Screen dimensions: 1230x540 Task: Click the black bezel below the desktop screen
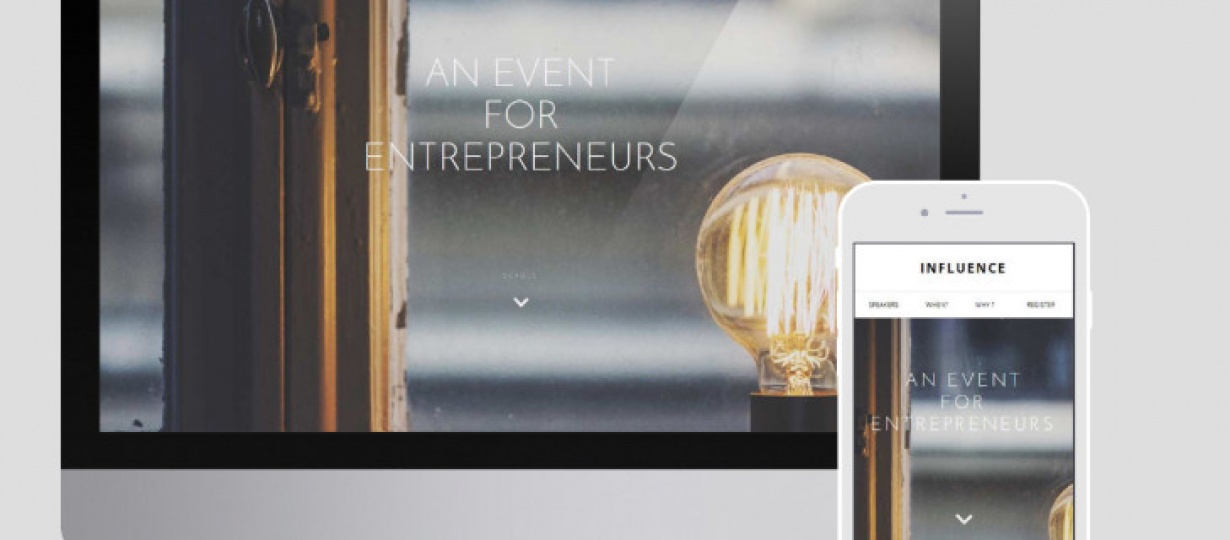(x=450, y=450)
